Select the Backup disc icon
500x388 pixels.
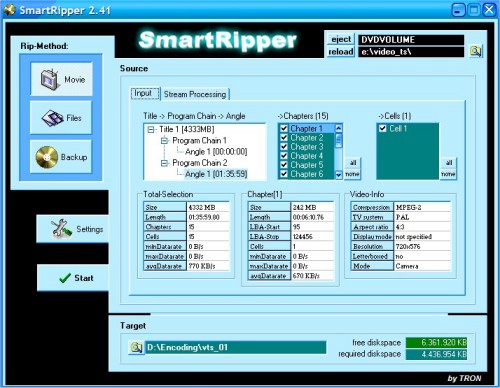[47, 157]
